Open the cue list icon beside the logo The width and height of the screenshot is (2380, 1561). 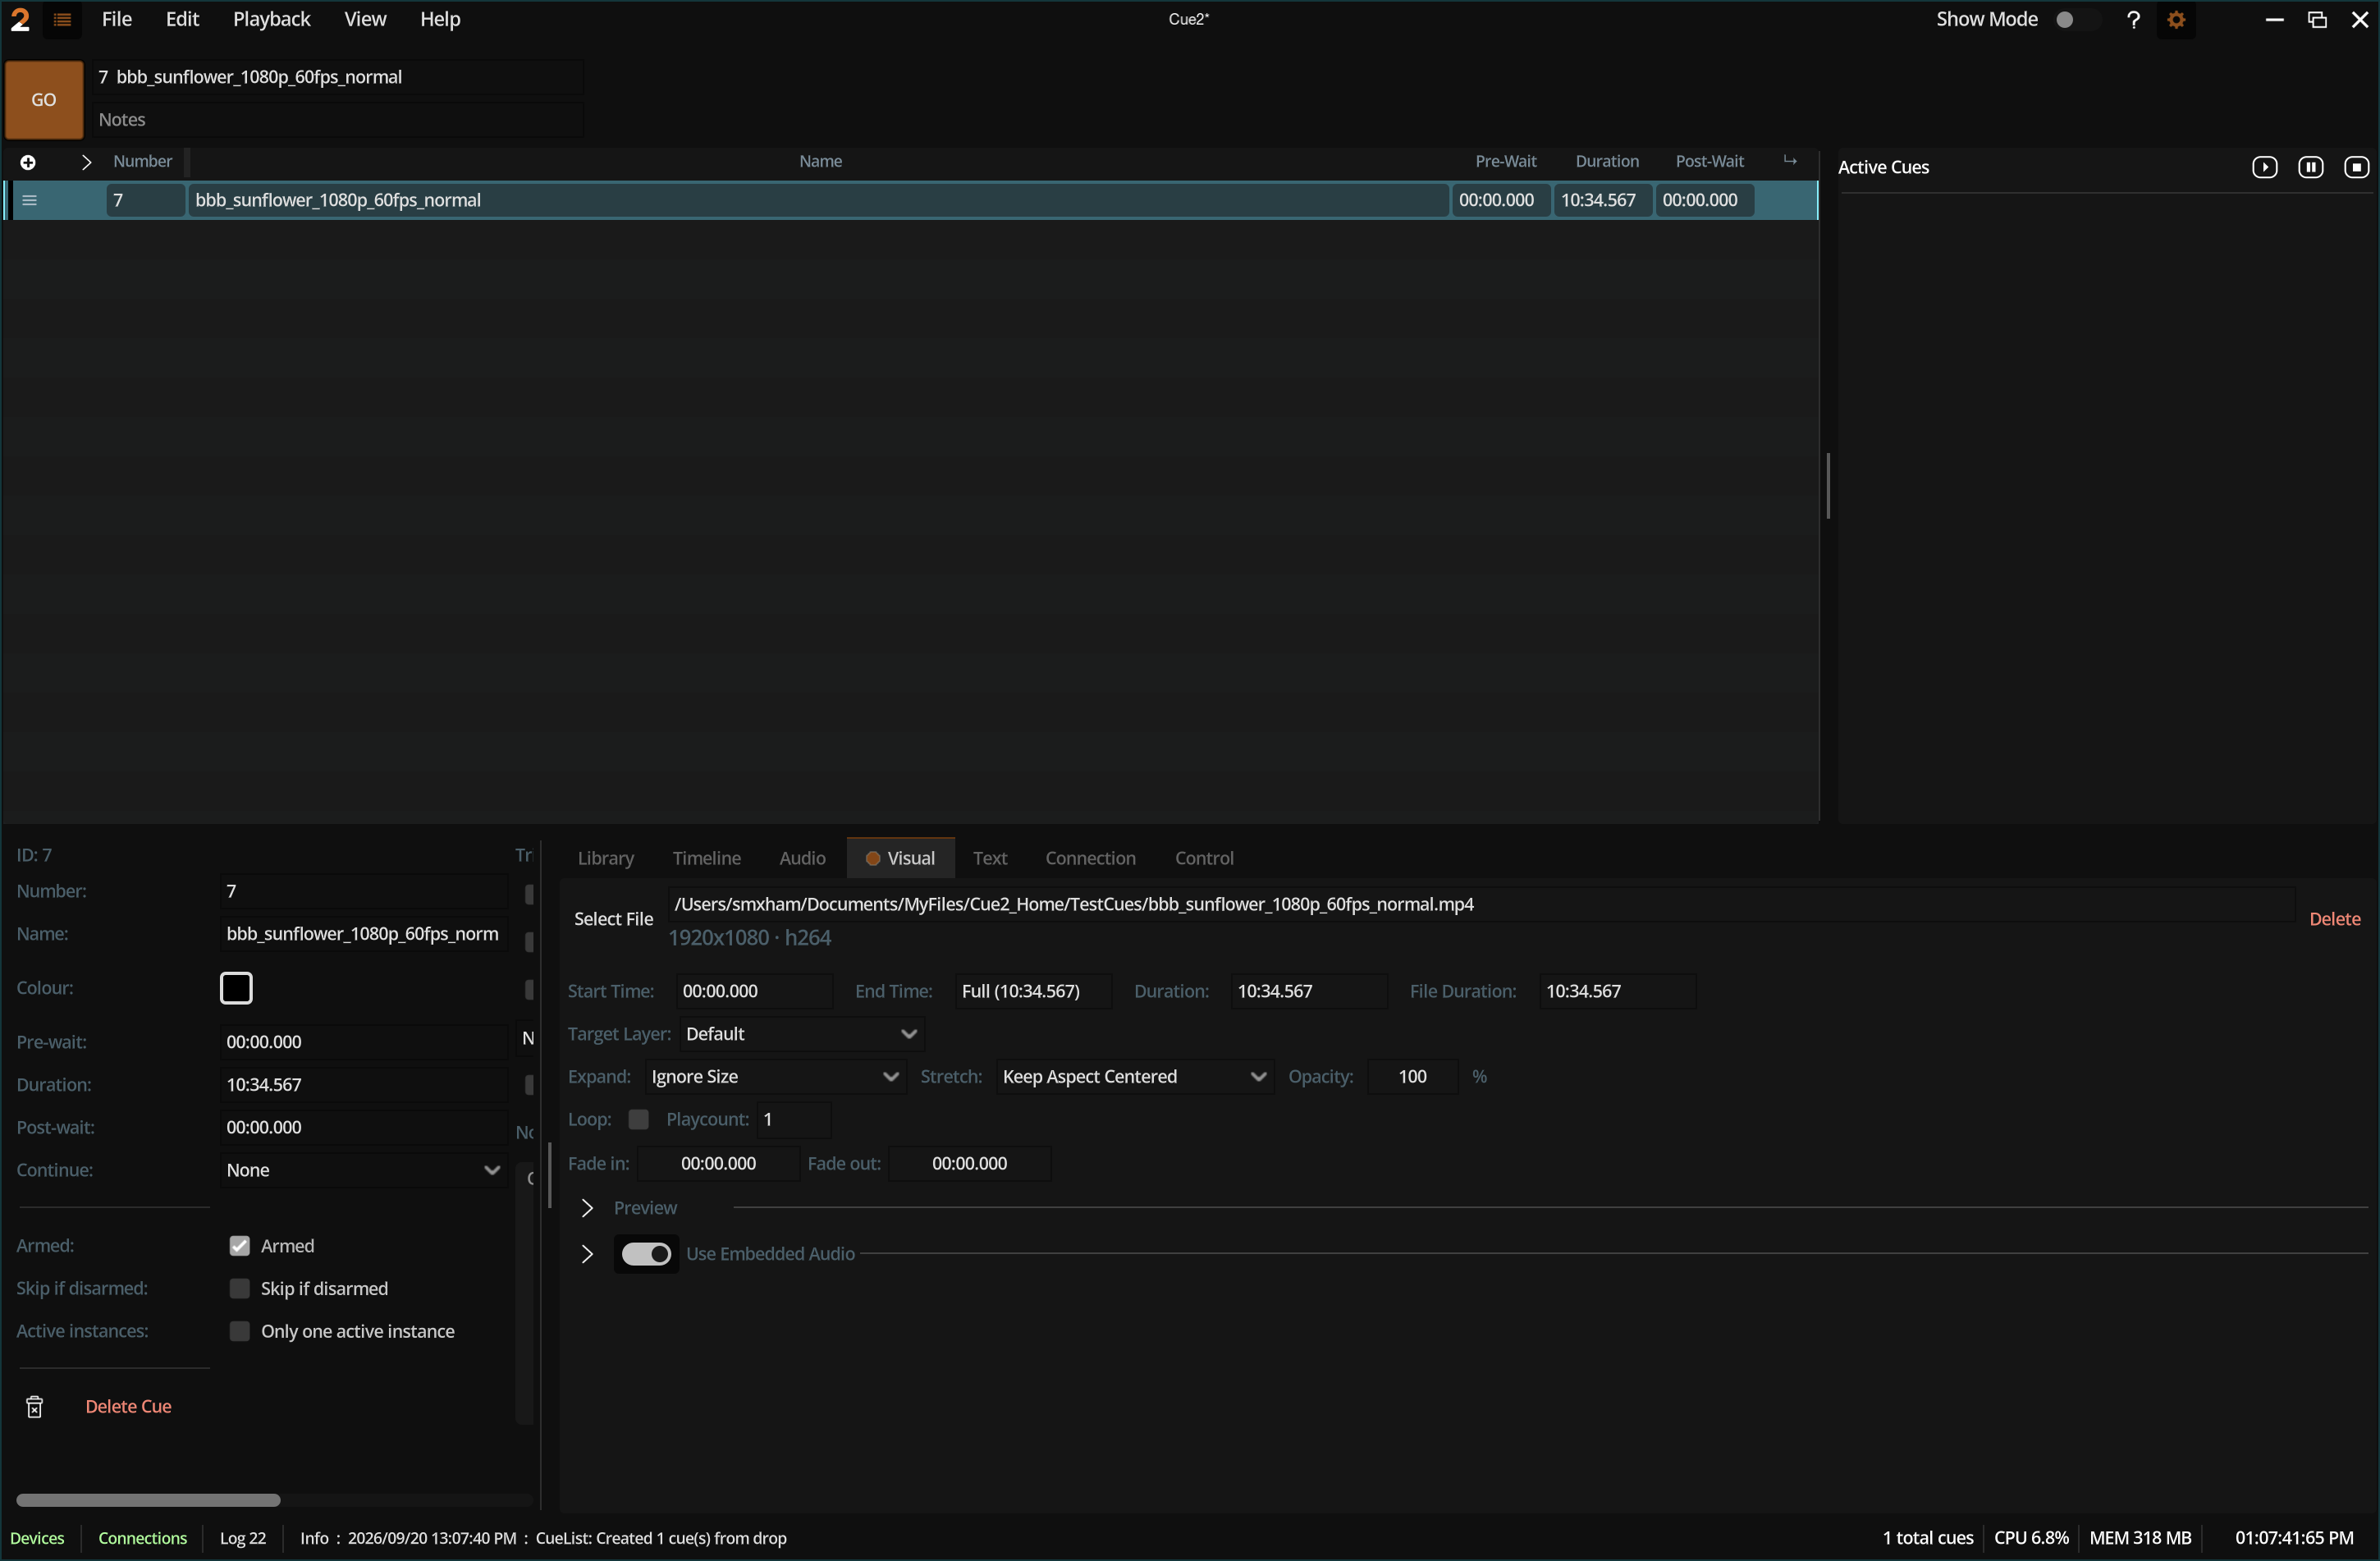pos(62,19)
